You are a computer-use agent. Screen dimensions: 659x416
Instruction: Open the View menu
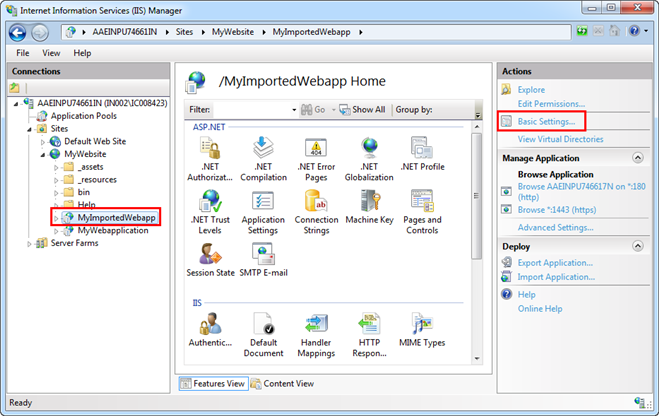click(51, 52)
